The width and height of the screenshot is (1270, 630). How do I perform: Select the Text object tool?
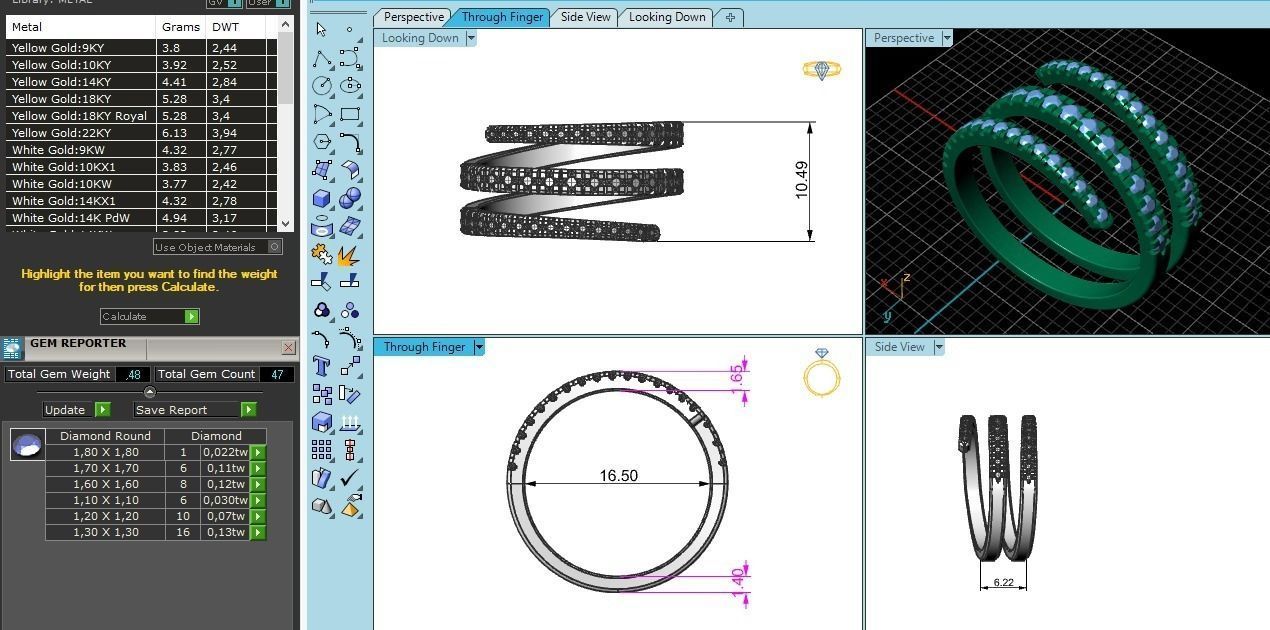pos(322,366)
